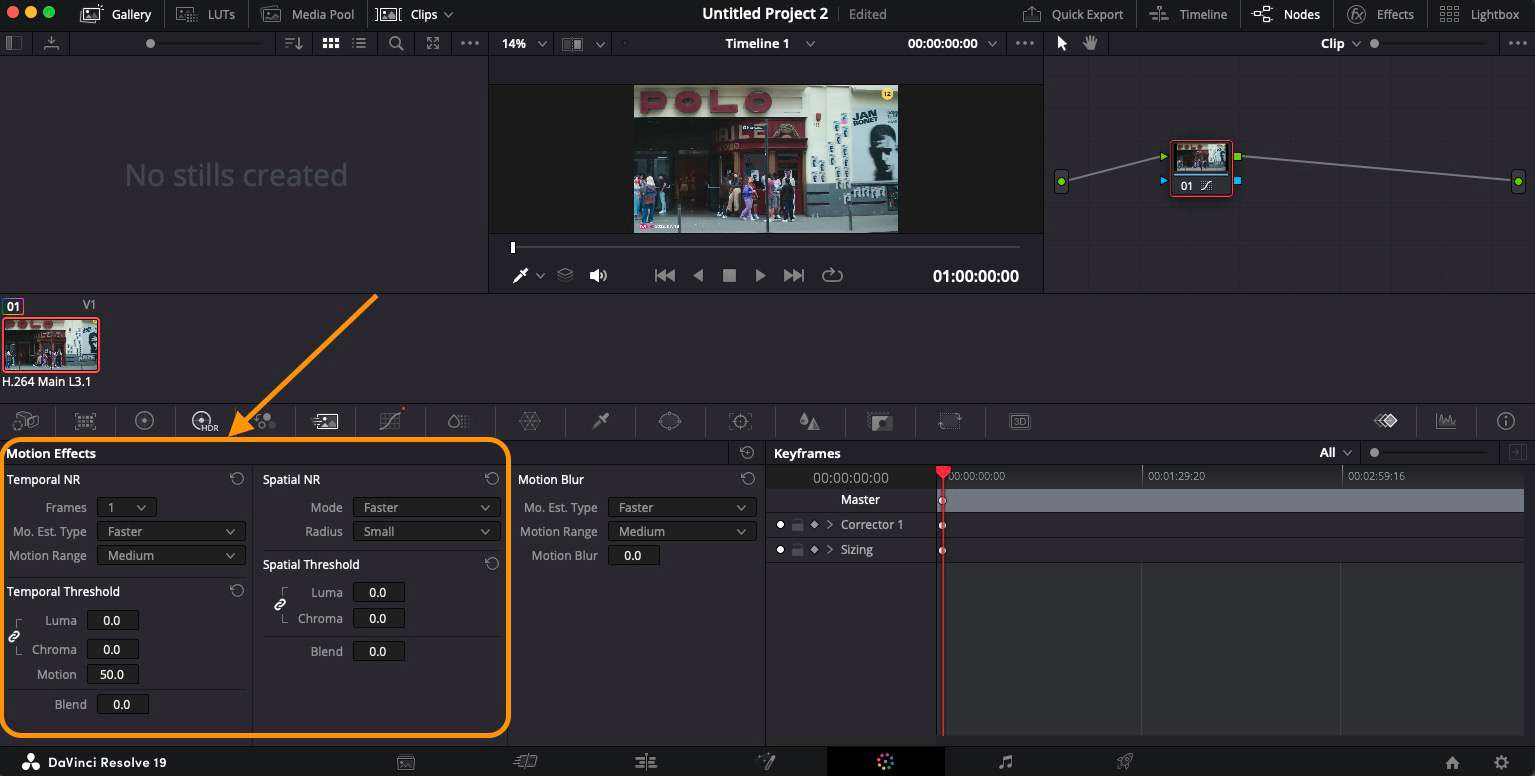Open the Camera Raw palette
The image size is (1535, 776).
(26, 421)
